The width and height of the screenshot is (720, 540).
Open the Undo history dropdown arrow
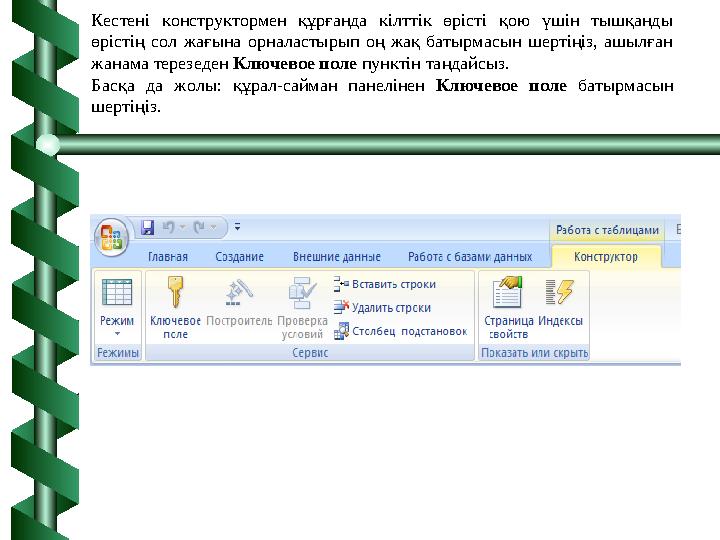(x=182, y=227)
